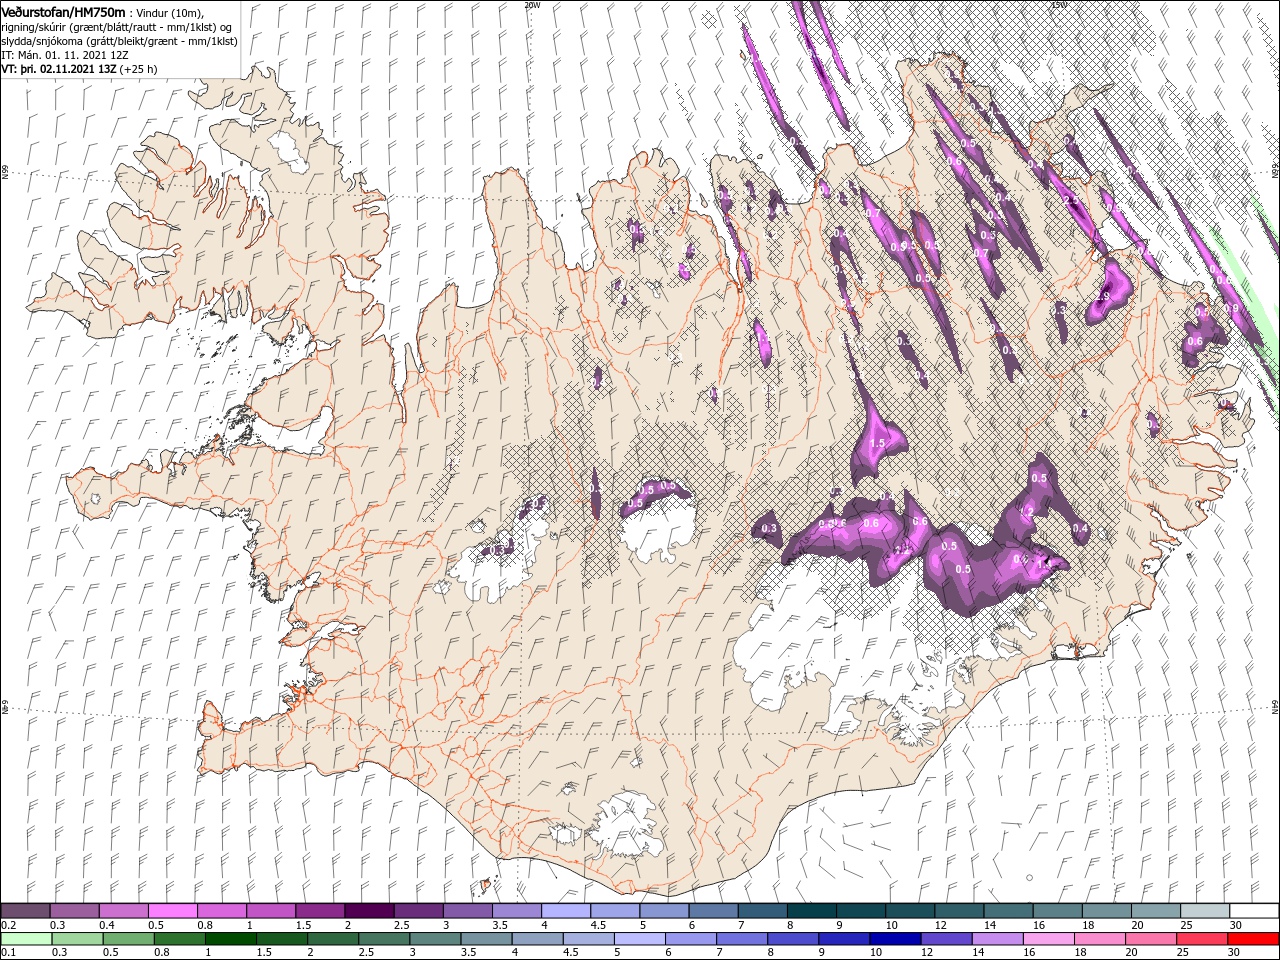This screenshot has height=960, width=1280.
Task: Choose the light pink 16 rain legend swatch
Action: (1049, 939)
